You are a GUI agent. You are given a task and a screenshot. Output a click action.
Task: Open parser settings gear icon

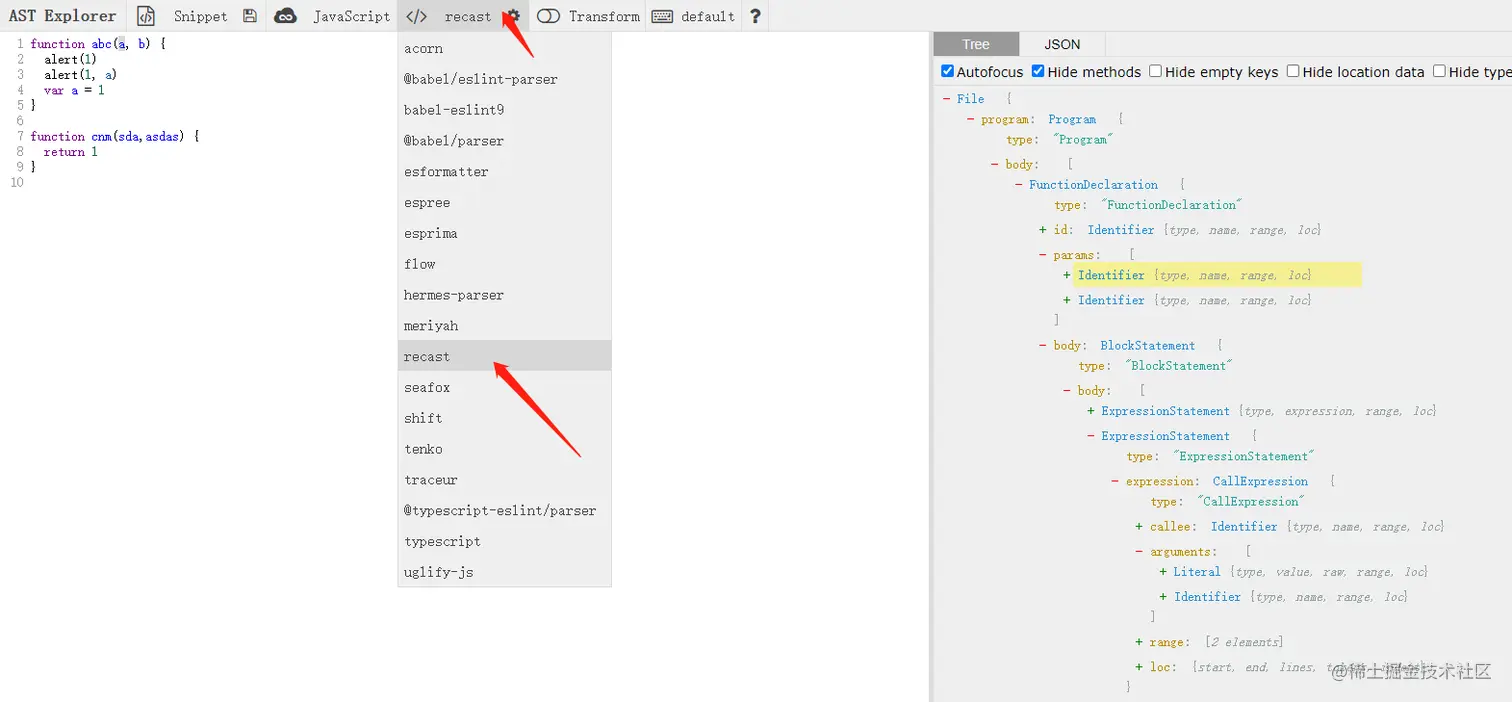point(513,16)
